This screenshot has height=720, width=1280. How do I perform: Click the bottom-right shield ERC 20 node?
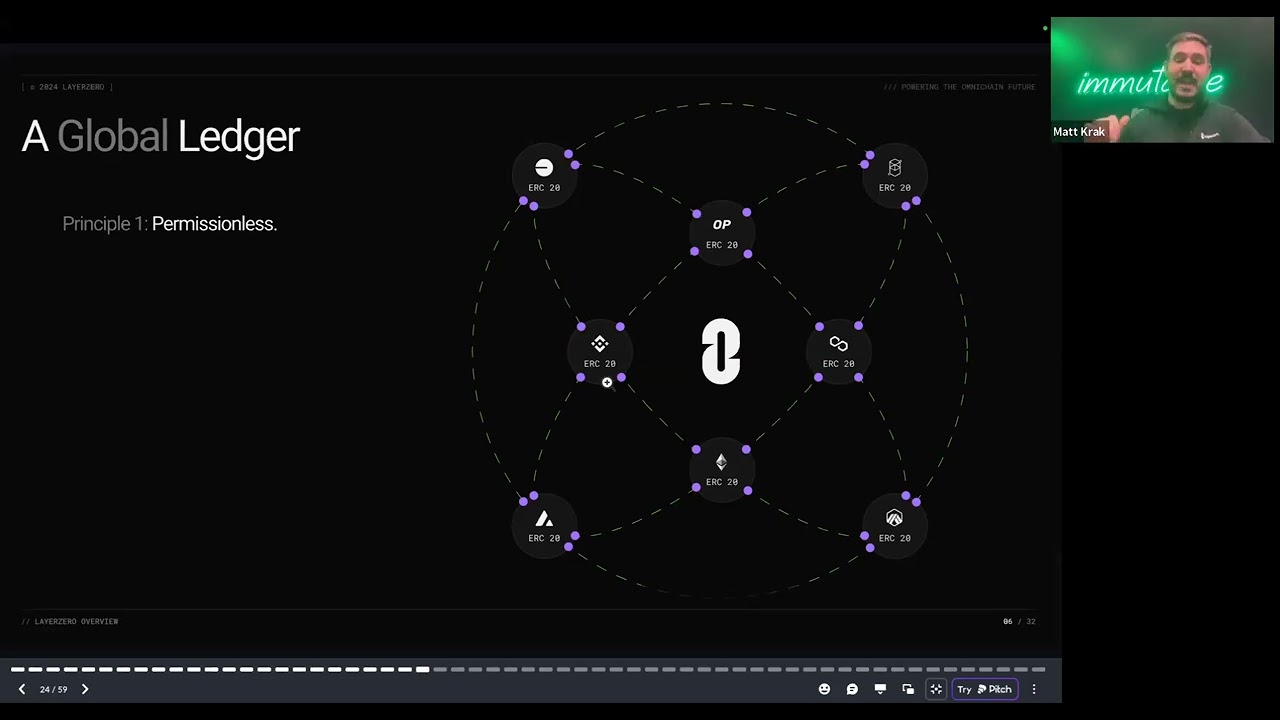(x=894, y=527)
